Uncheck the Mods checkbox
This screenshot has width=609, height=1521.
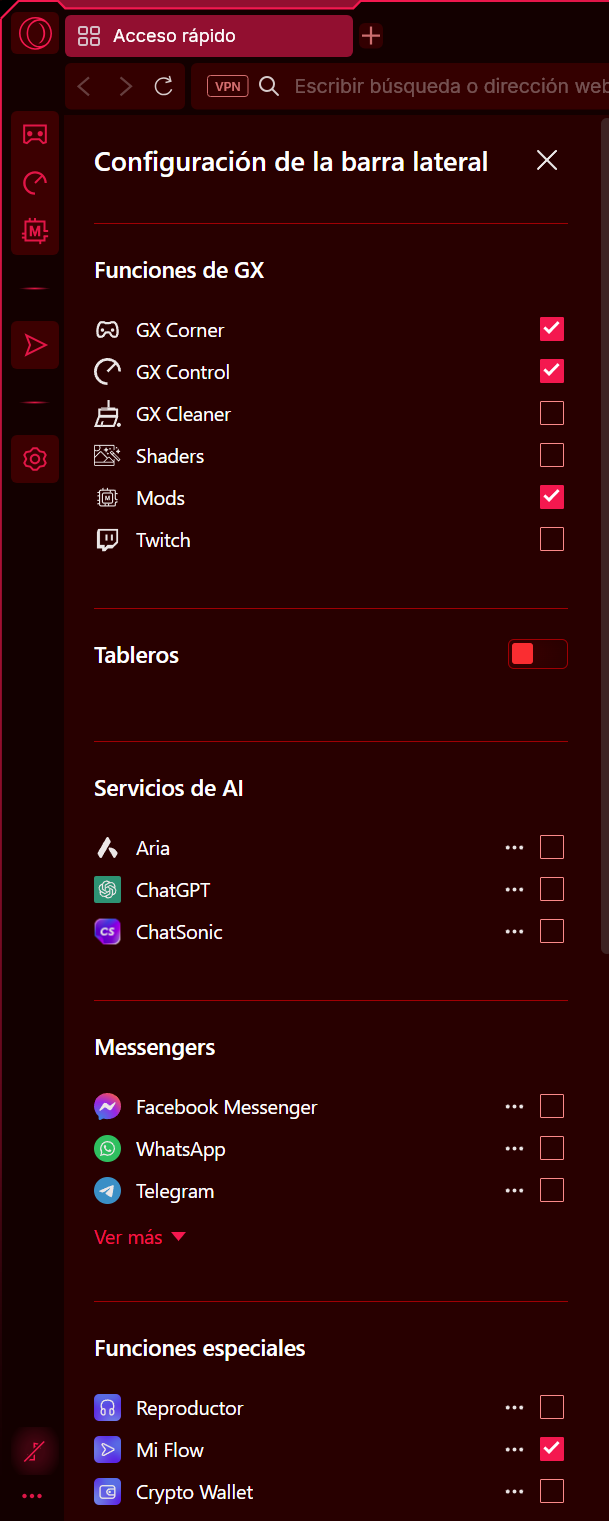click(x=552, y=497)
